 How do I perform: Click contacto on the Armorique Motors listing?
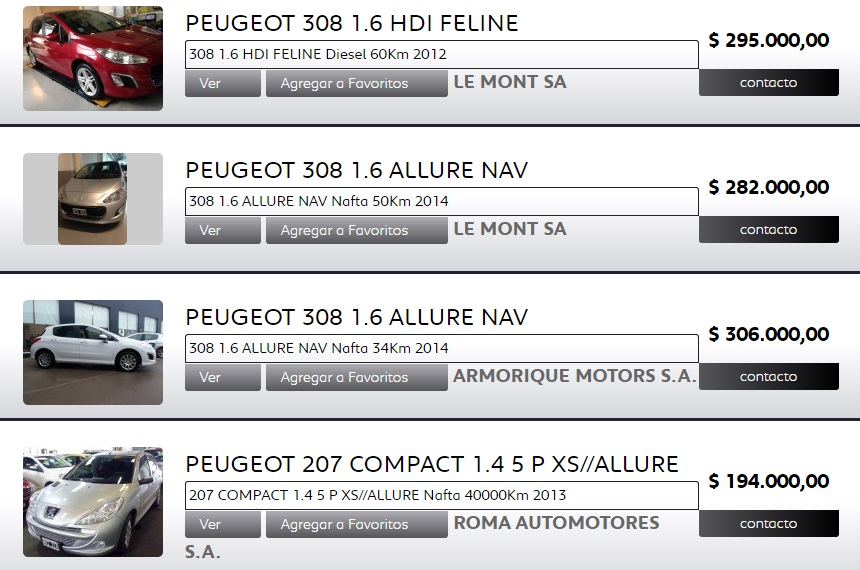(x=768, y=377)
